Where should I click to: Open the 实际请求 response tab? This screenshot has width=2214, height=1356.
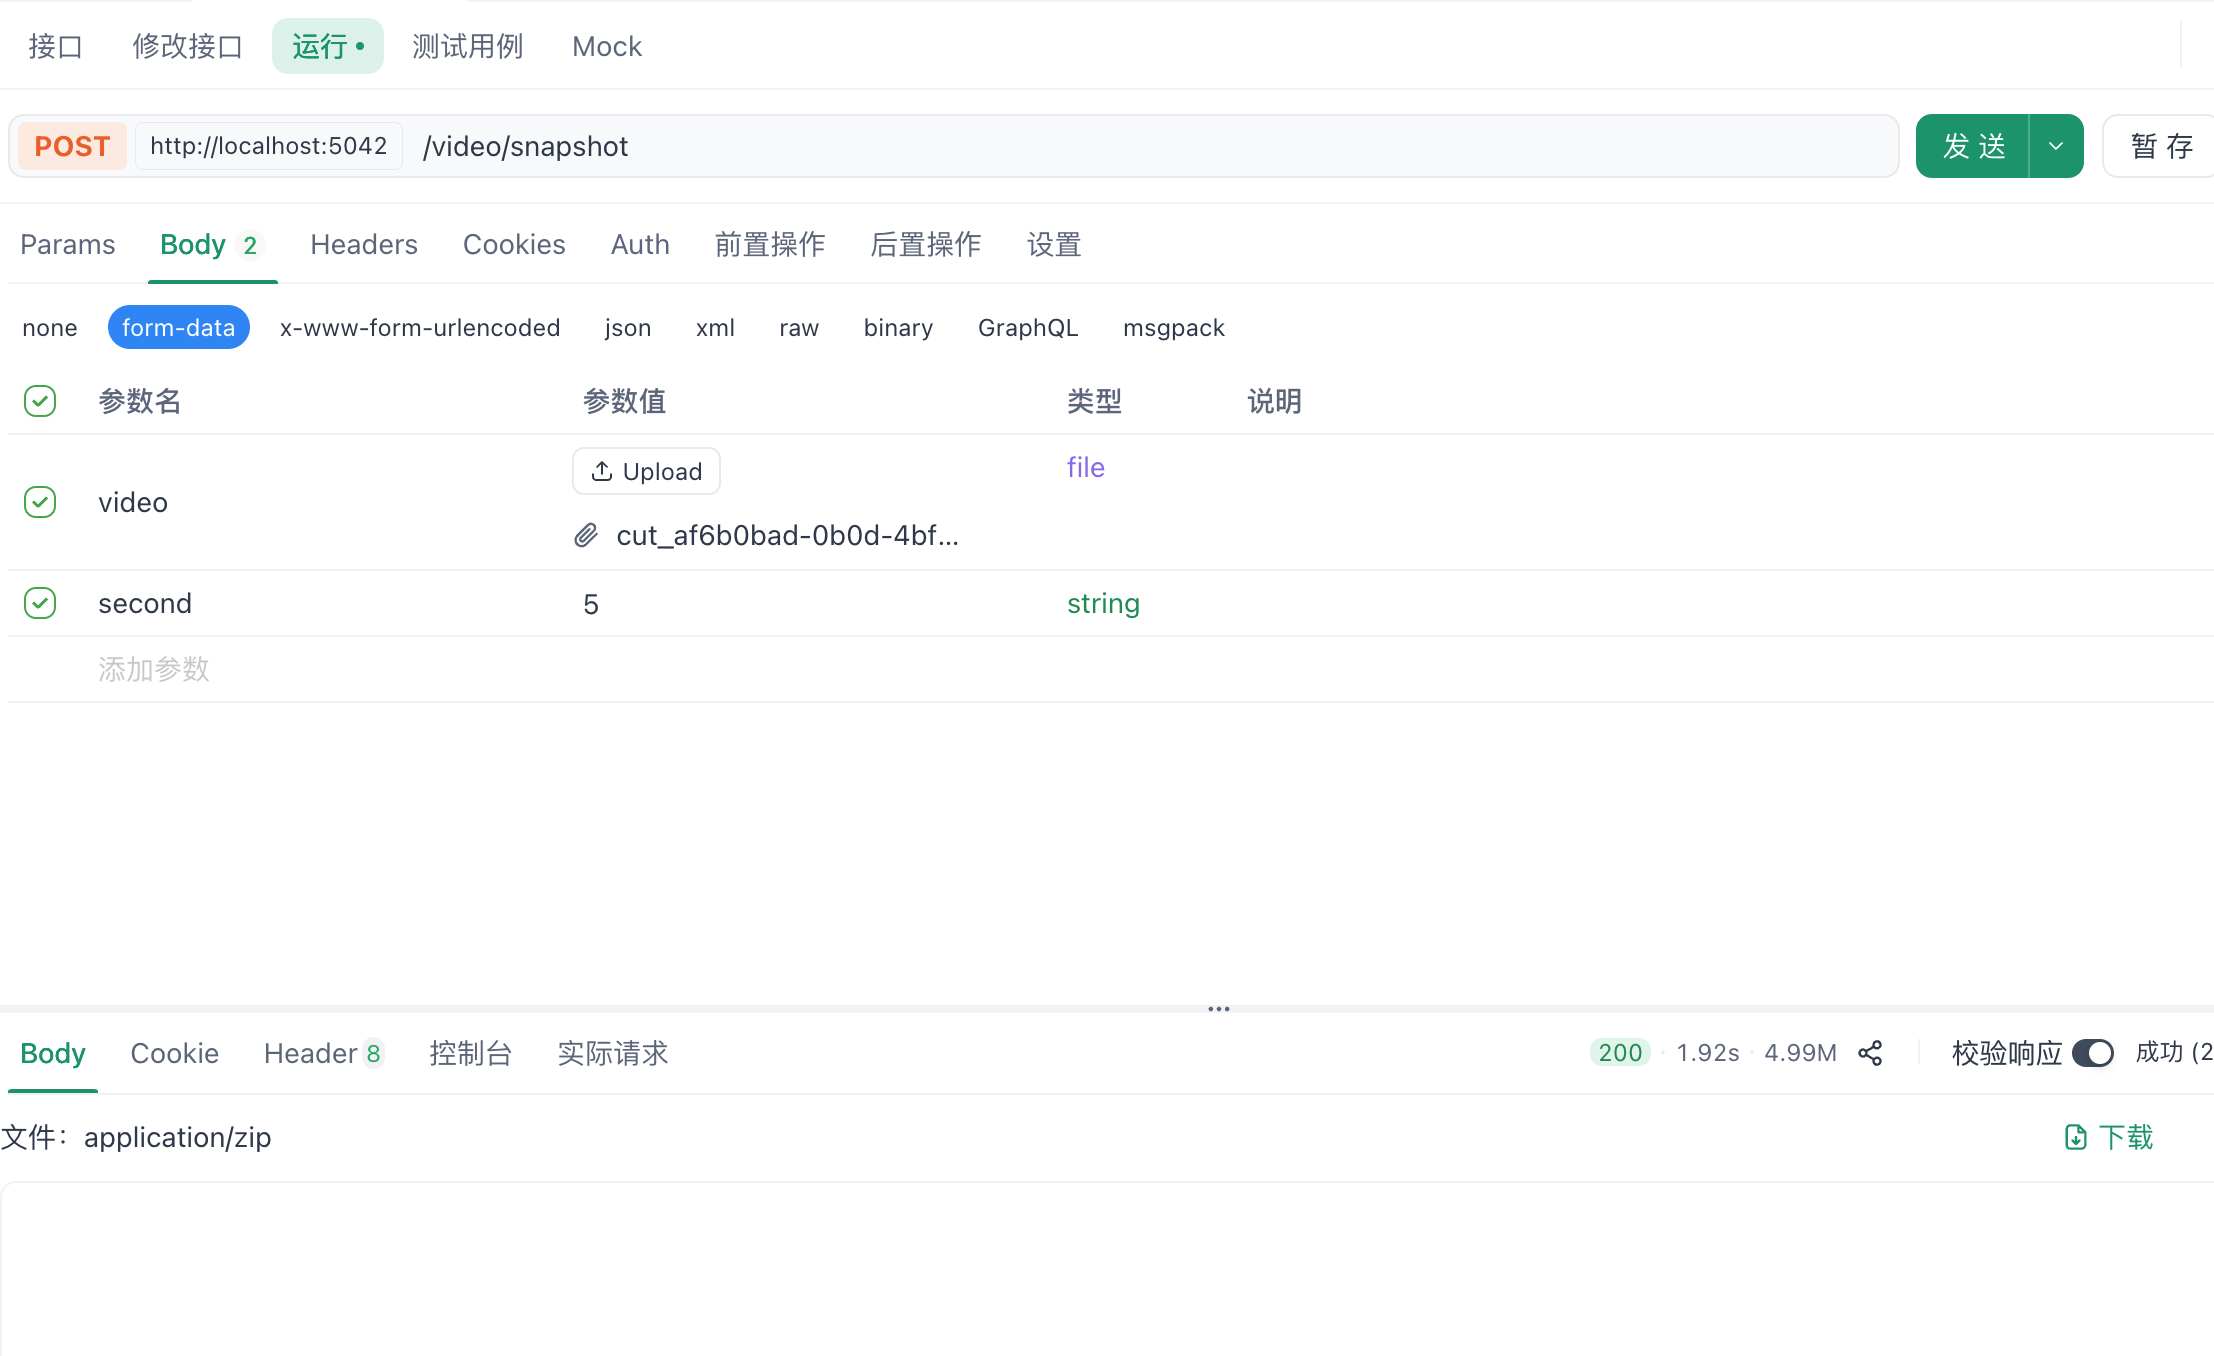612,1053
